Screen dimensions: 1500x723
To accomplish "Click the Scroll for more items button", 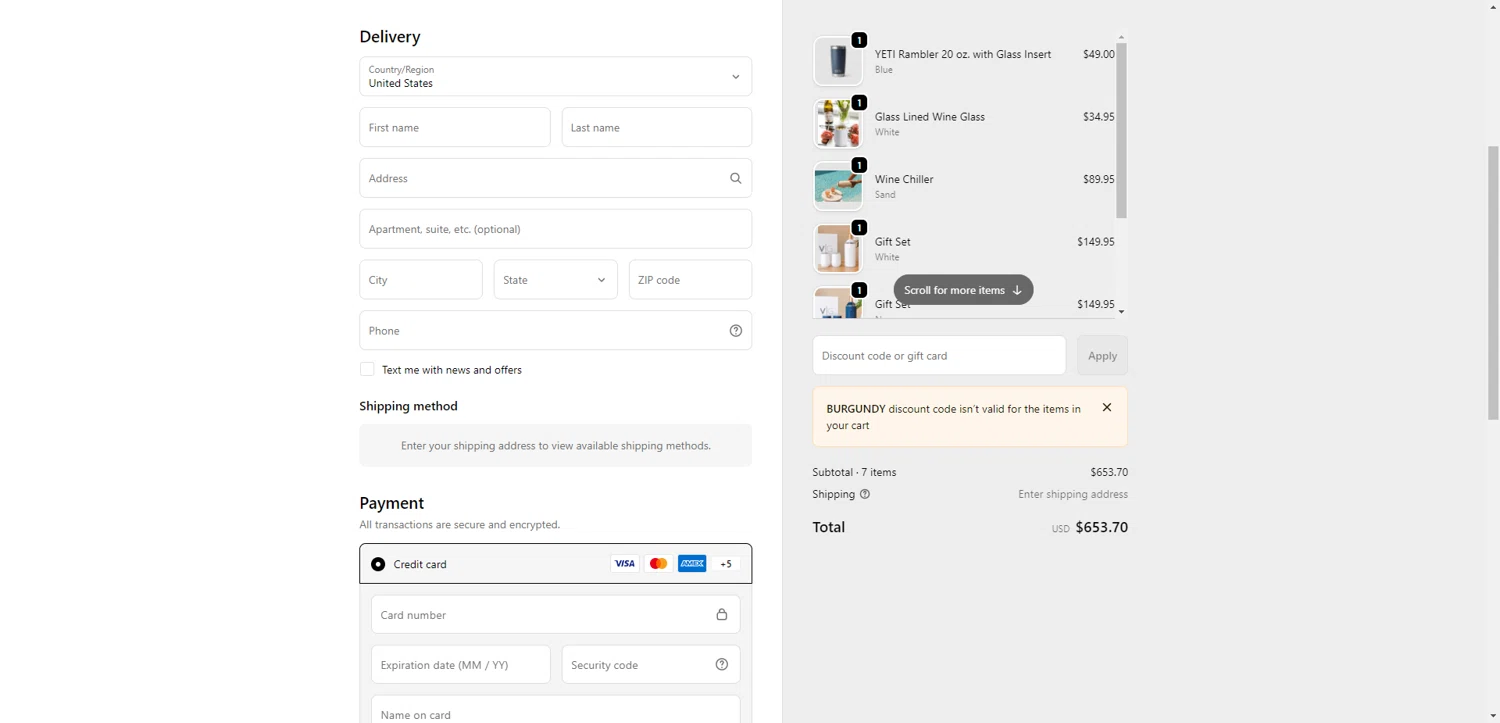I will pos(963,290).
